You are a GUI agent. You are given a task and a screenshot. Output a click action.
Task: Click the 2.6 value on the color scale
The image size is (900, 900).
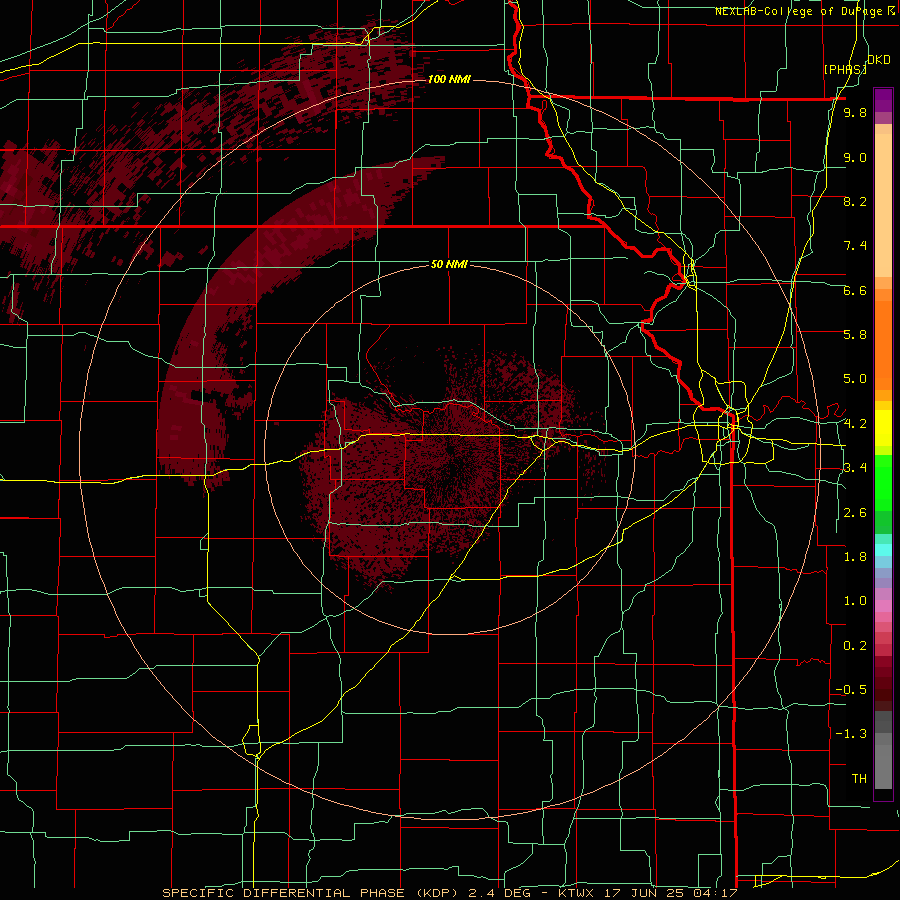[855, 513]
